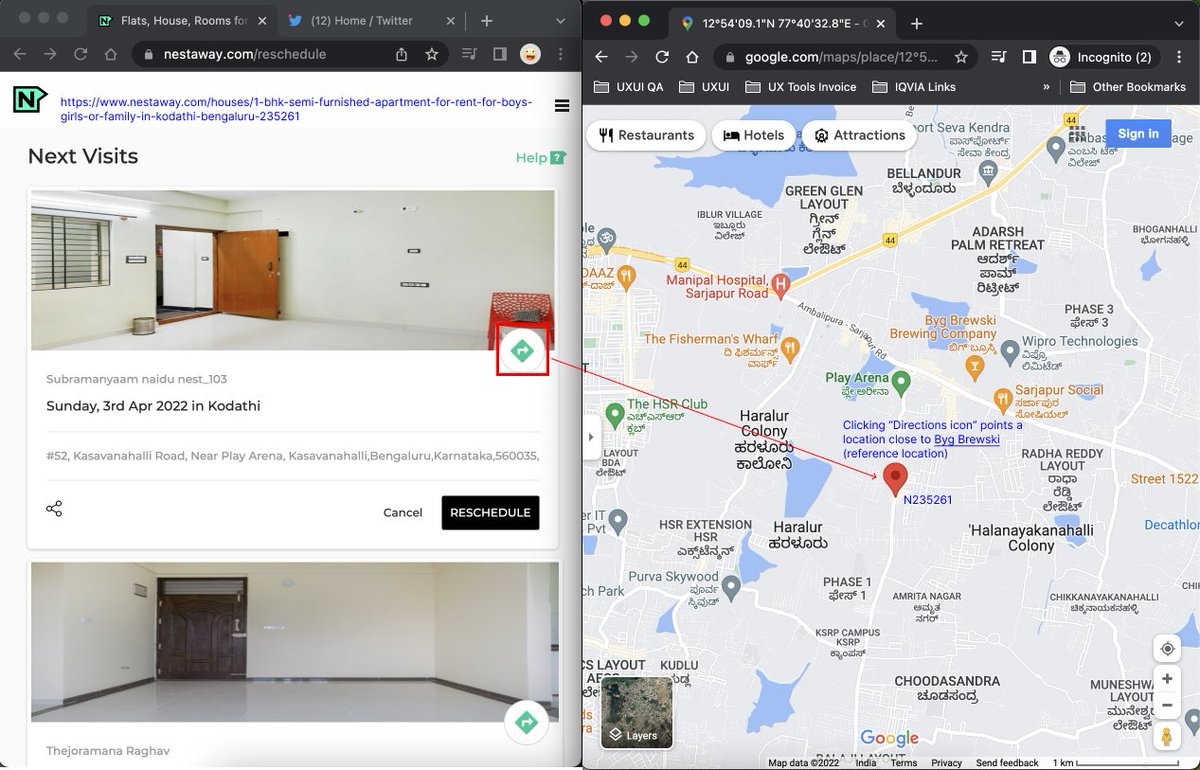Reload the Nestaway page
Screen dimensions: 1200x770
(81, 54)
